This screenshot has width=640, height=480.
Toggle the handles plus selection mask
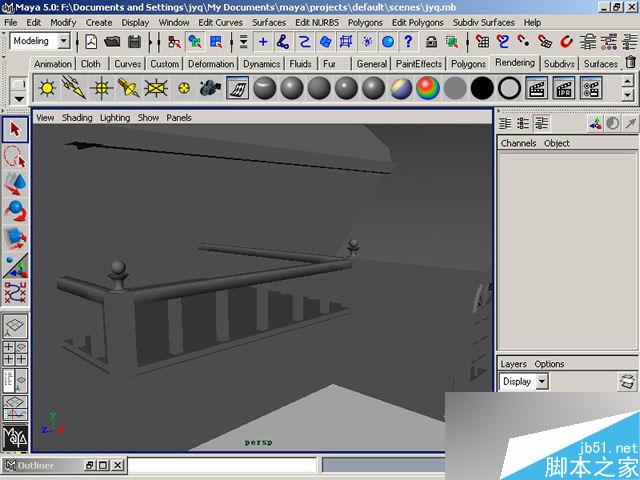pos(263,42)
